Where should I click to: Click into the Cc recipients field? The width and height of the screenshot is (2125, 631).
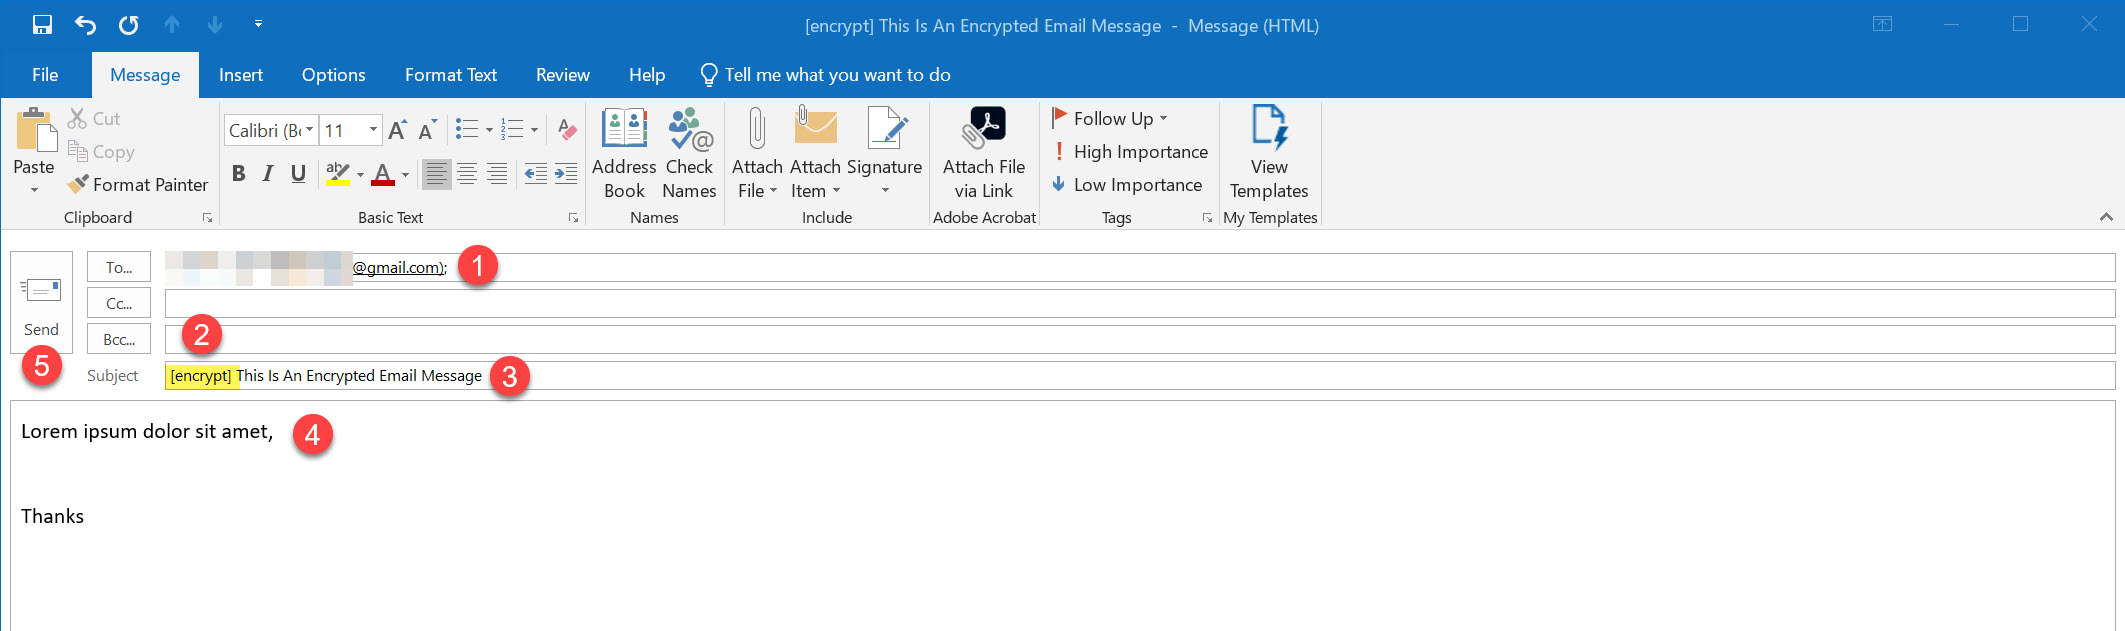coord(1138,303)
